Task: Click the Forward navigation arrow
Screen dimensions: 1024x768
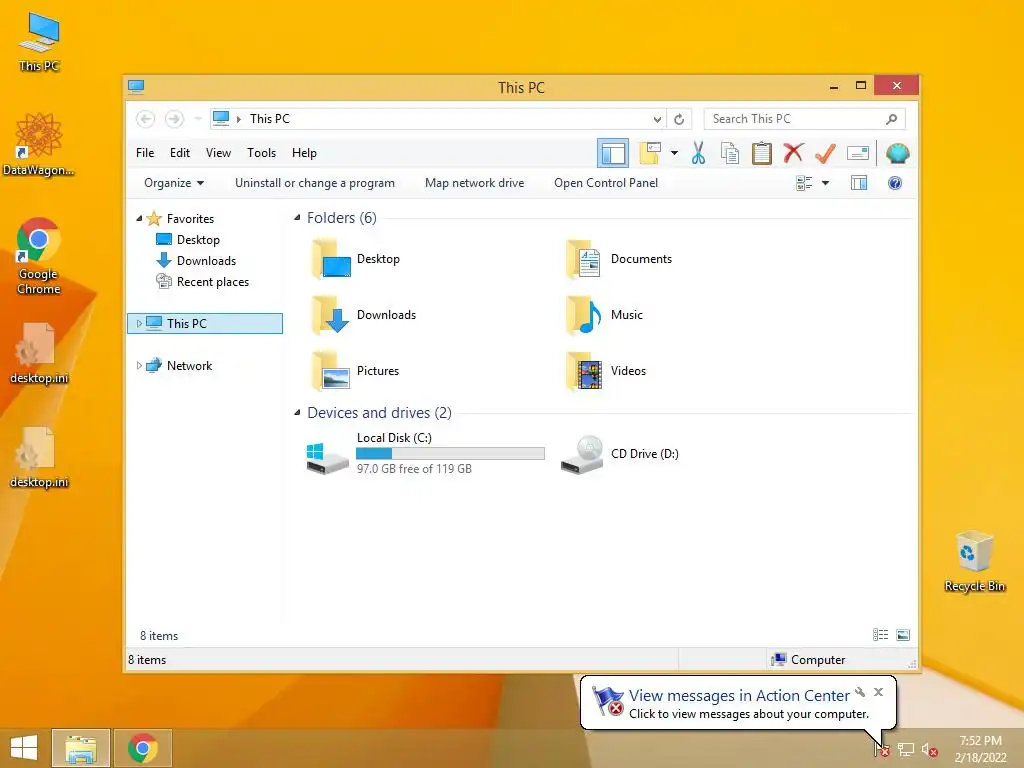Action: (174, 119)
